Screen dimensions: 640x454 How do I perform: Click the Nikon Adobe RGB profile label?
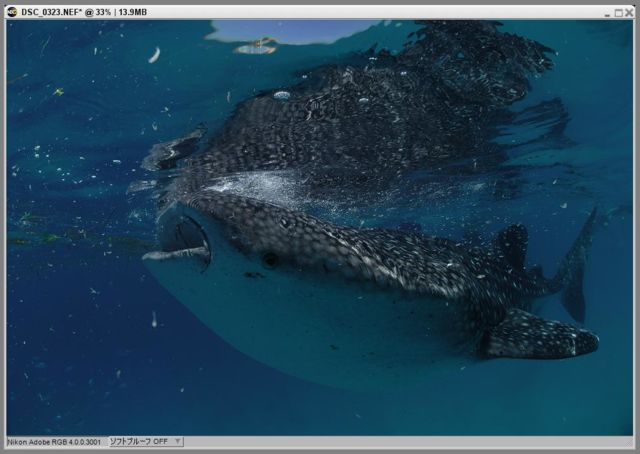tap(54, 441)
